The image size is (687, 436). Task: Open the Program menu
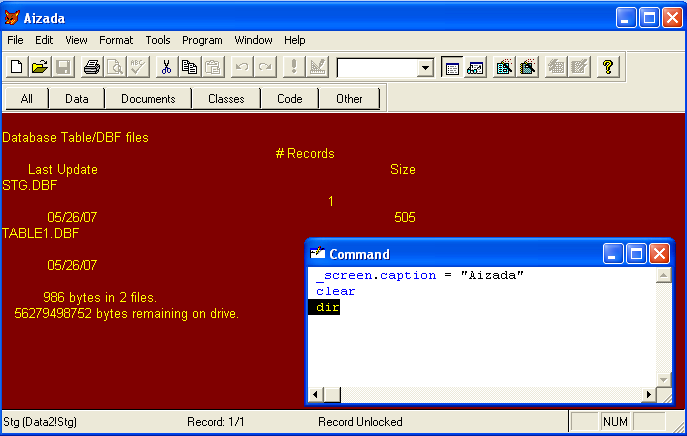pyautogui.click(x=202, y=40)
